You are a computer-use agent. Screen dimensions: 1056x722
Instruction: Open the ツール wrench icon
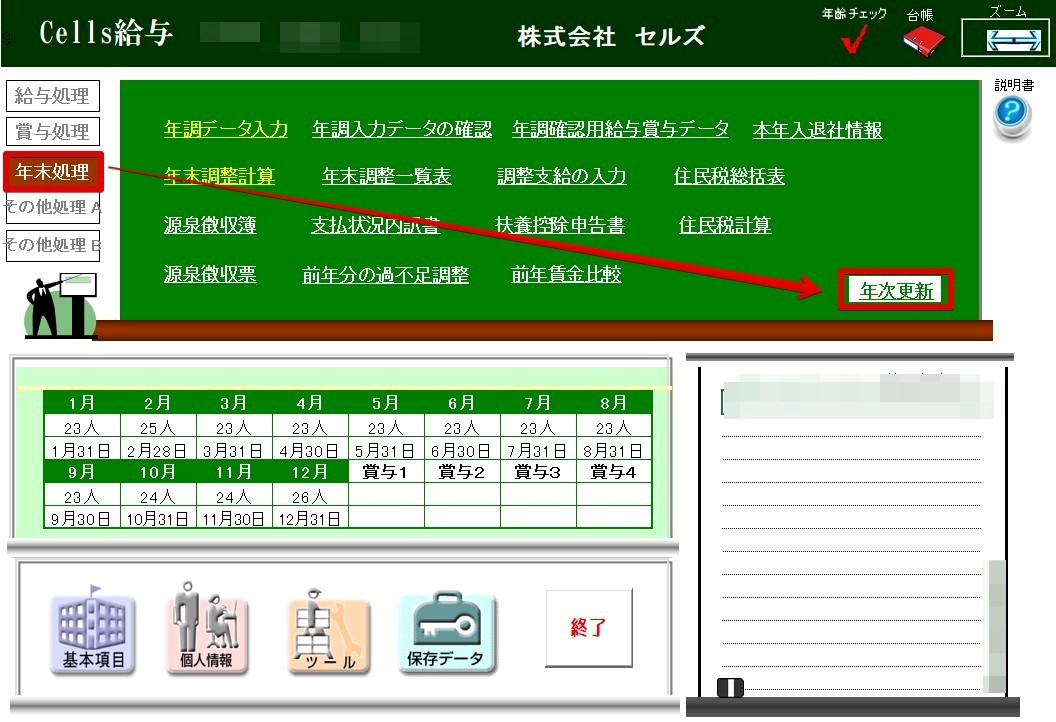[x=329, y=631]
